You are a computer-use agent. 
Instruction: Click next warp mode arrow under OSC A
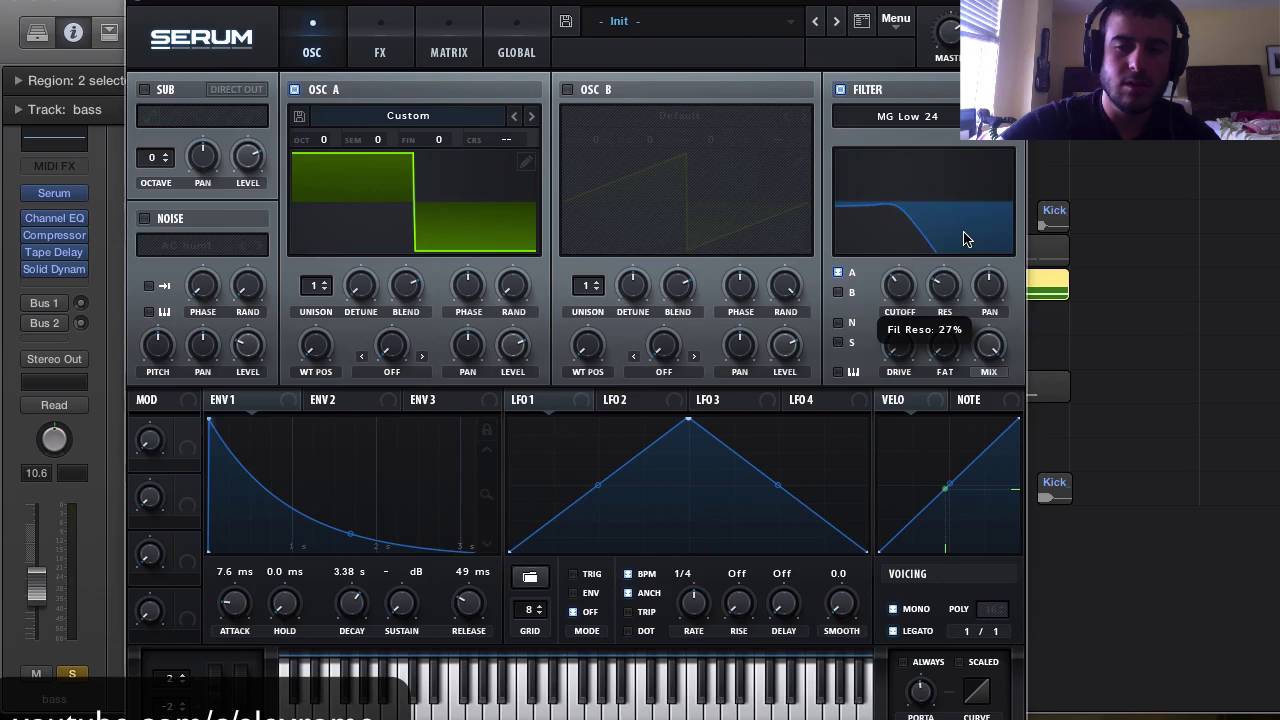tap(422, 356)
